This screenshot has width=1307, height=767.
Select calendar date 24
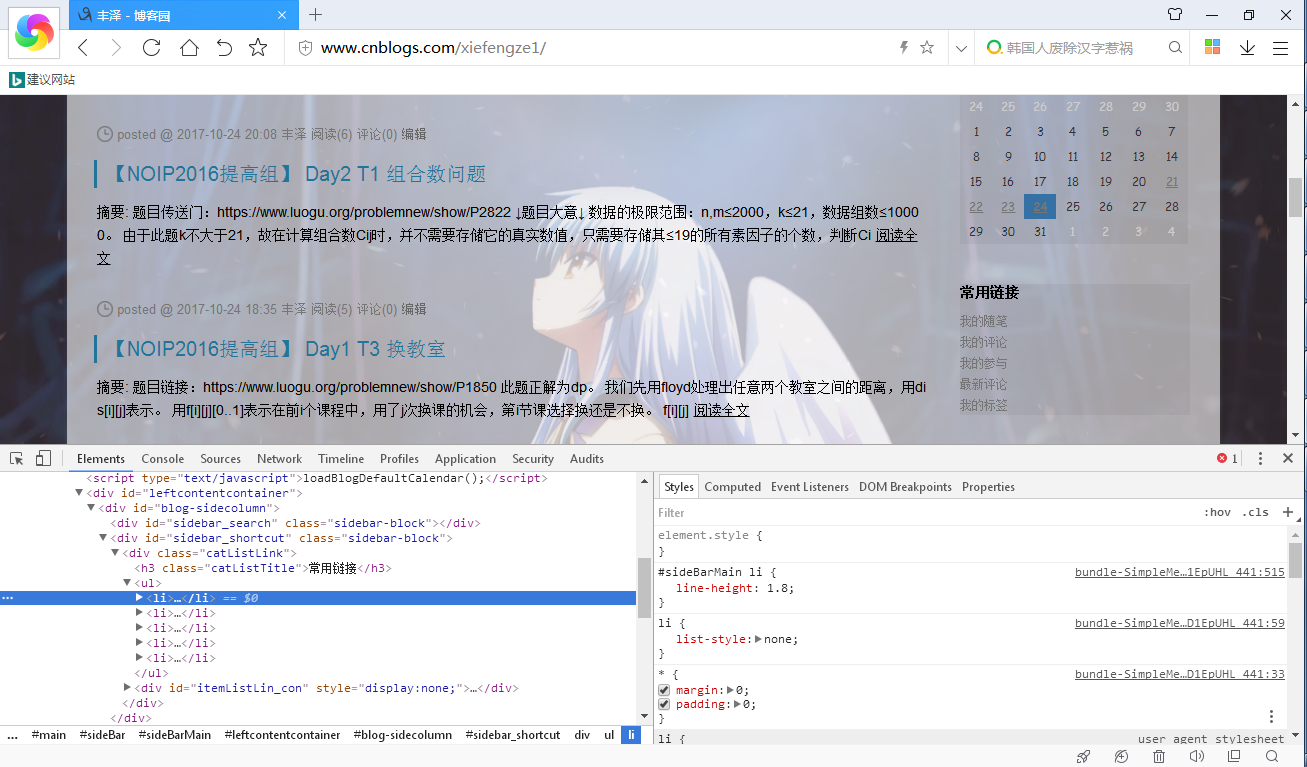[x=1040, y=207]
